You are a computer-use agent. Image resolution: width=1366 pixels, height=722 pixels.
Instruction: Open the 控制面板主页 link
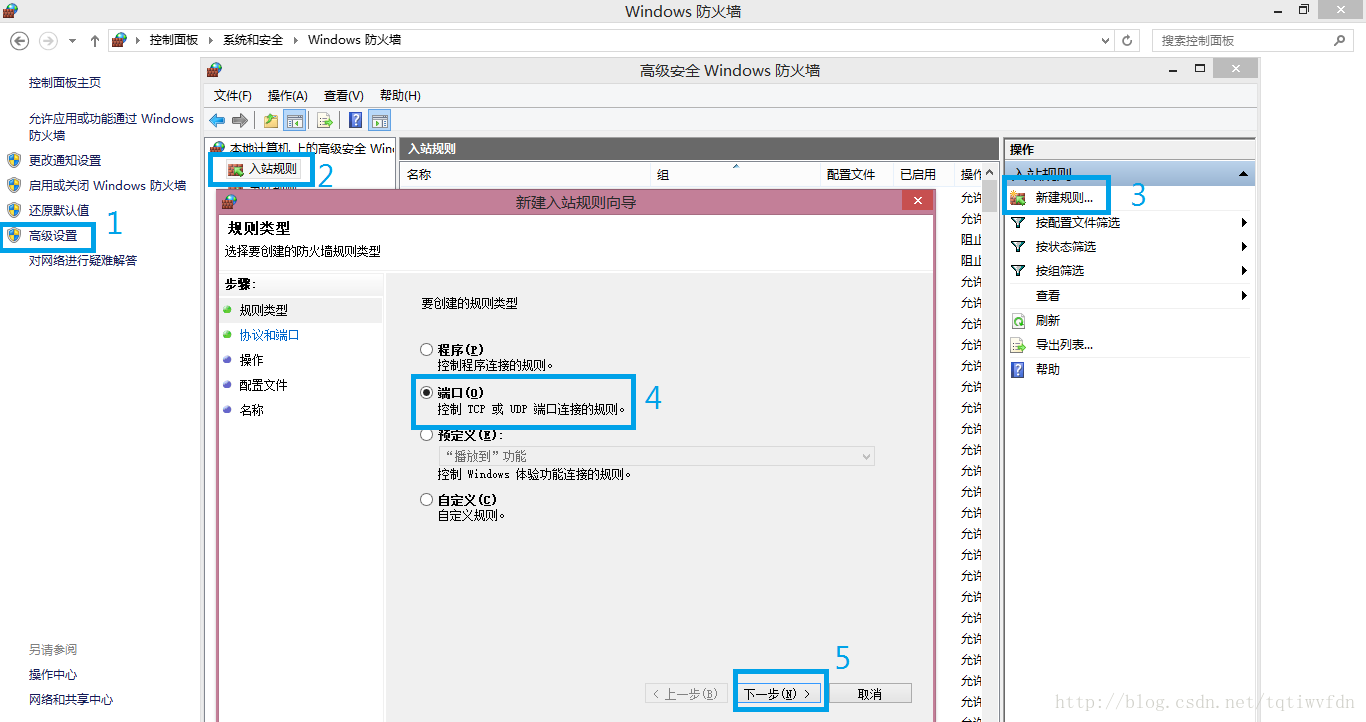pyautogui.click(x=65, y=83)
